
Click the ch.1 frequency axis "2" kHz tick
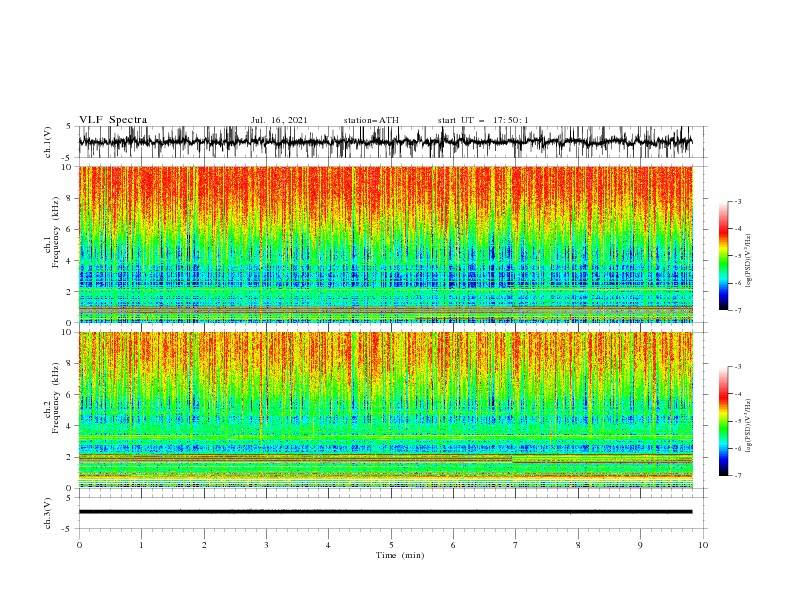(70, 292)
